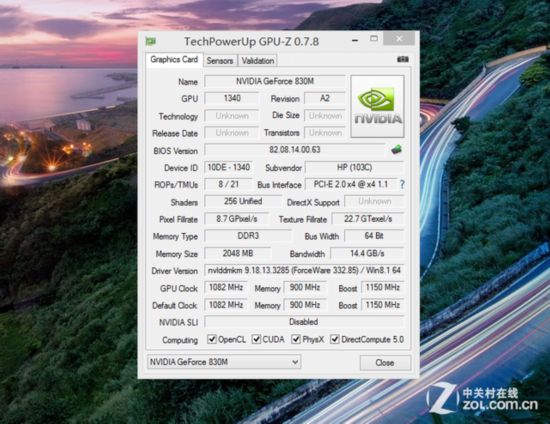Click the Bandwidth value 14.4 GB/s

tap(367, 253)
